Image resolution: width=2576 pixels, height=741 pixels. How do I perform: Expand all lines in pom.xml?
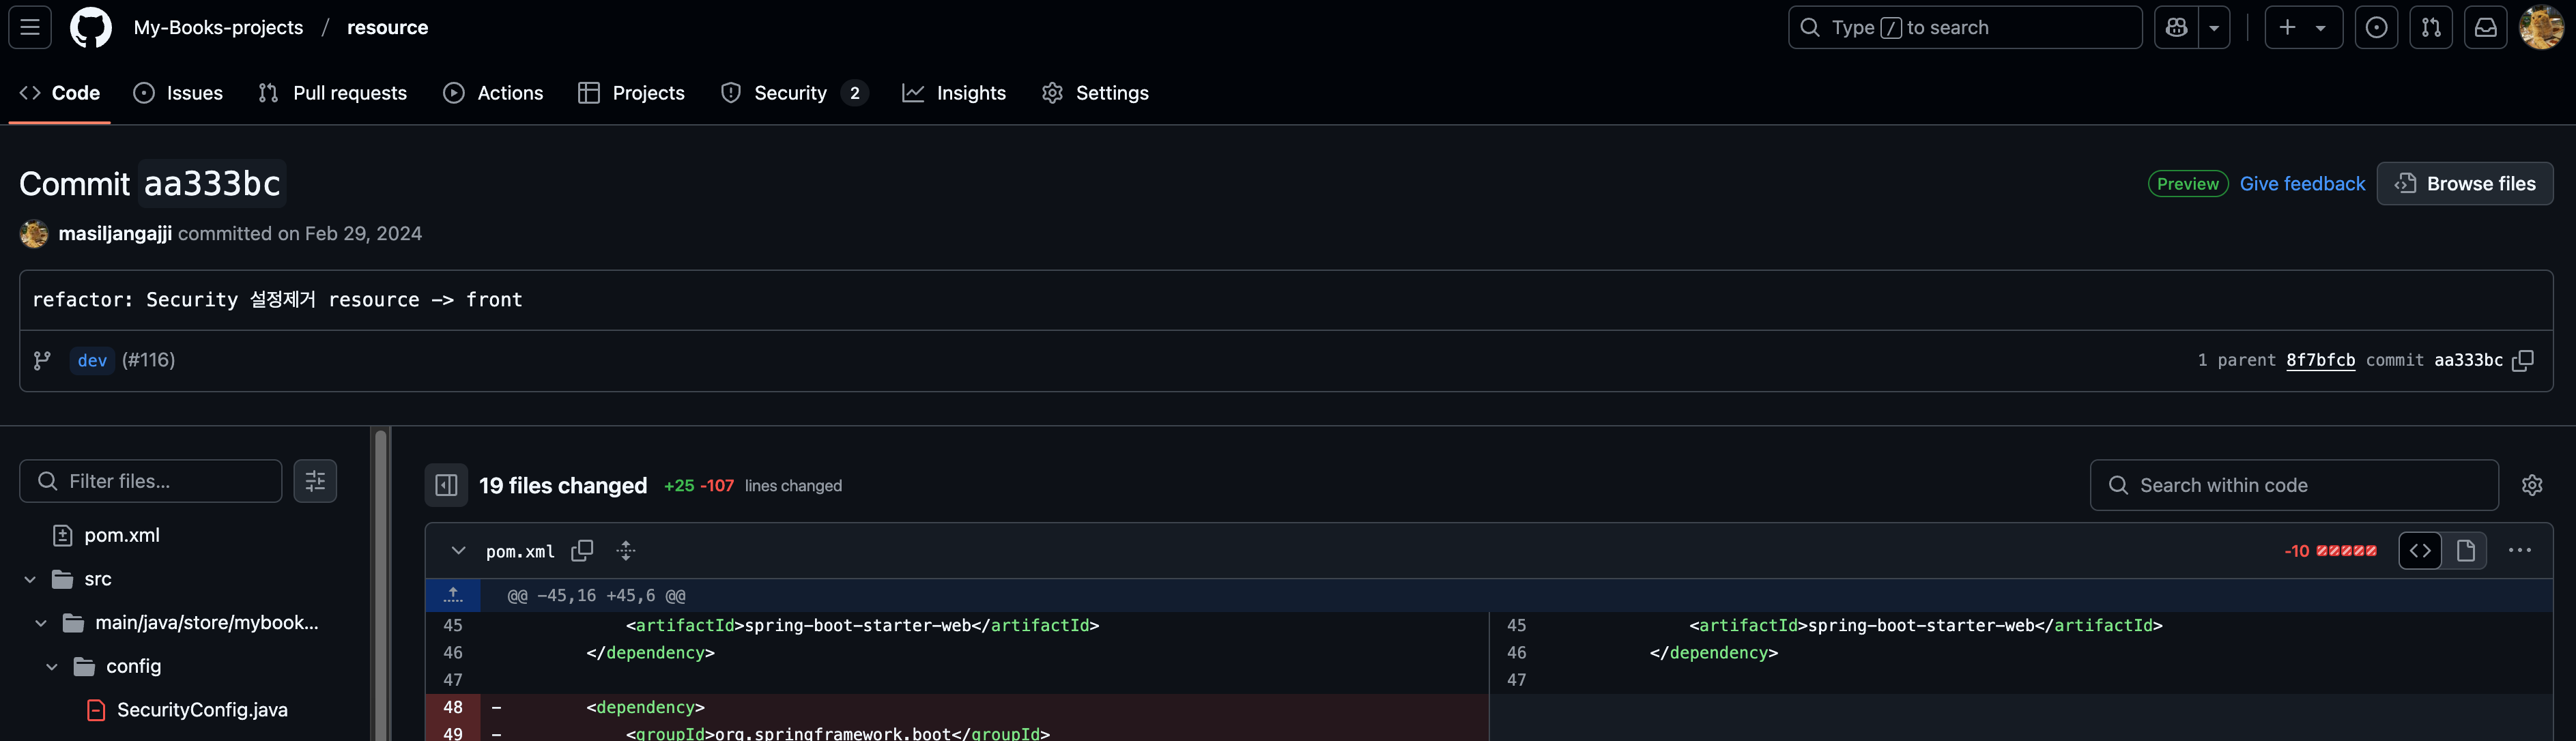point(626,551)
